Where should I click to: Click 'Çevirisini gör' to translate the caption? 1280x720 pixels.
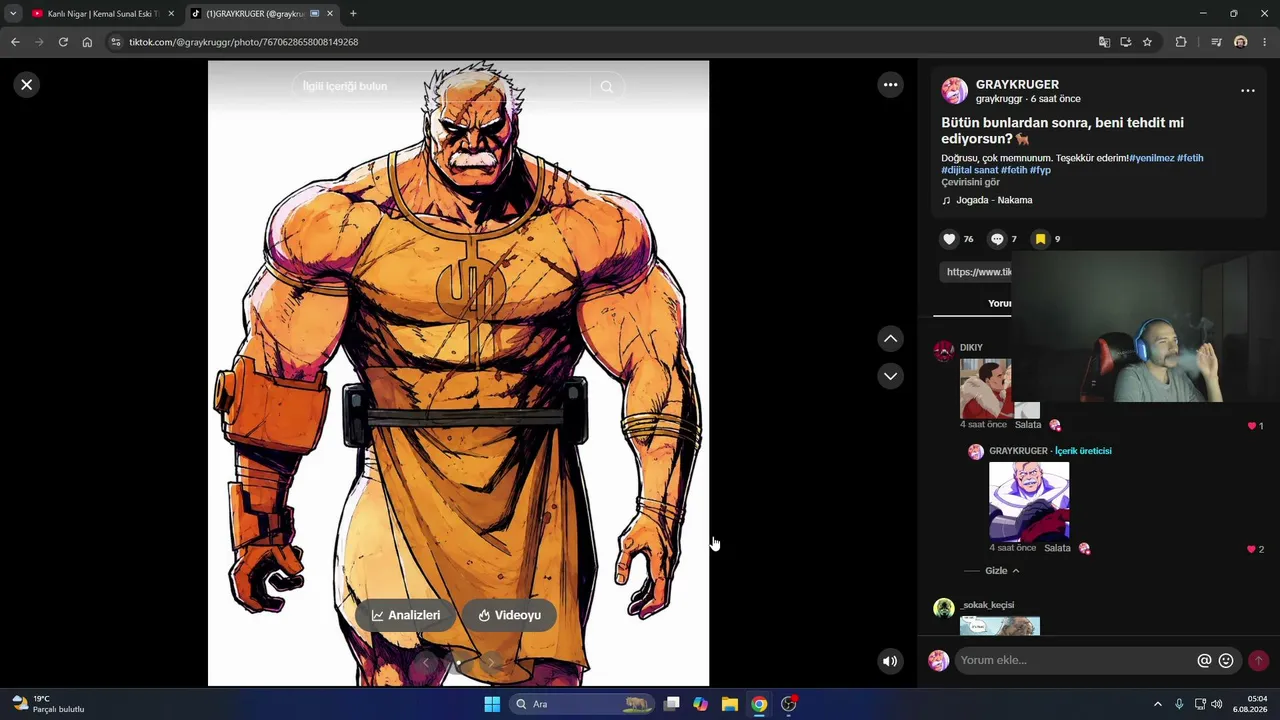click(x=970, y=182)
